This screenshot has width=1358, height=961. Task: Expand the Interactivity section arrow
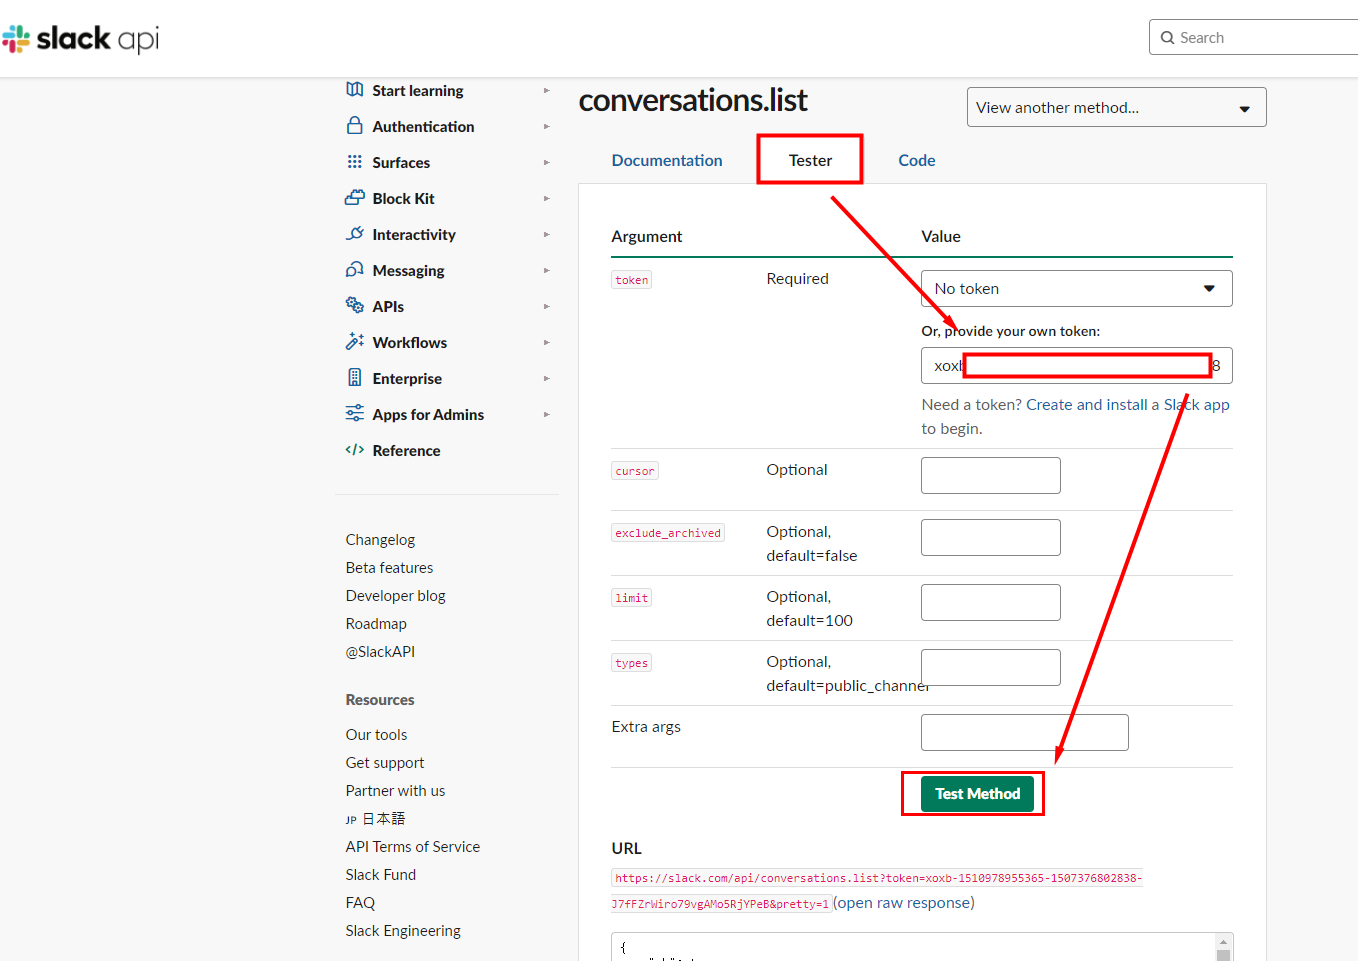tap(546, 235)
